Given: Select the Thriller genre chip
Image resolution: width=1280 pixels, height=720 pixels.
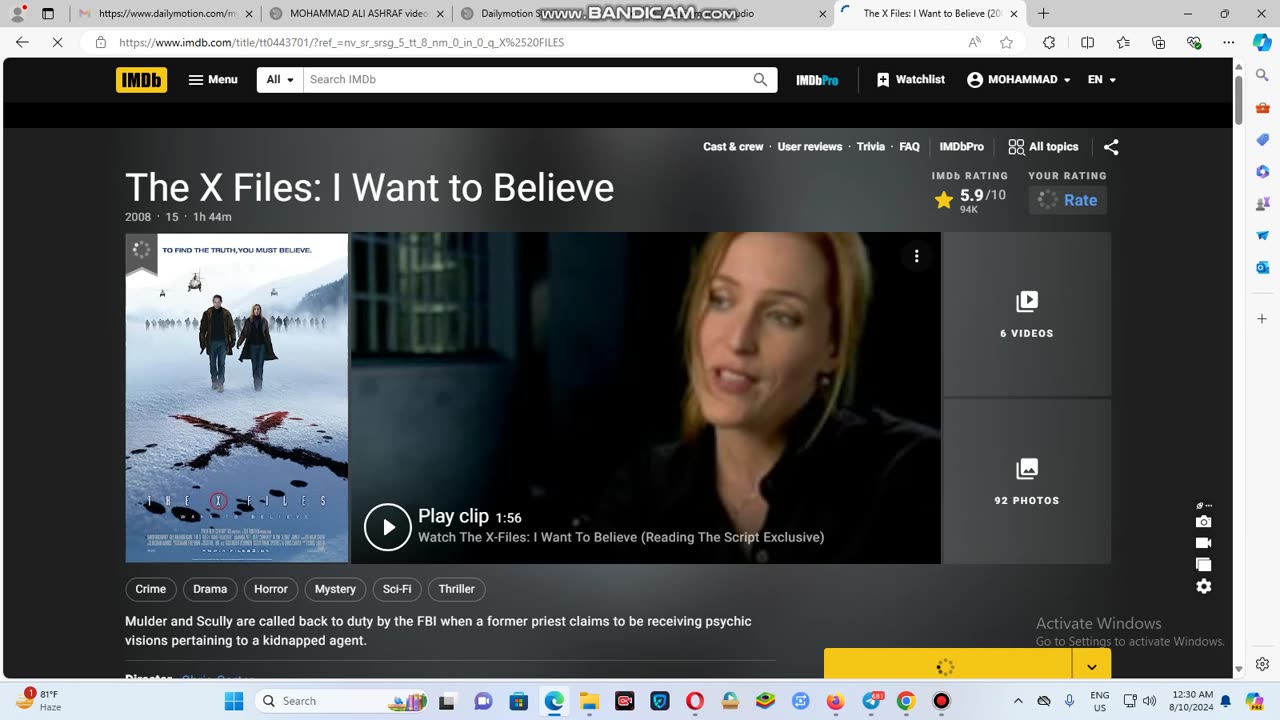Looking at the screenshot, I should tap(456, 589).
